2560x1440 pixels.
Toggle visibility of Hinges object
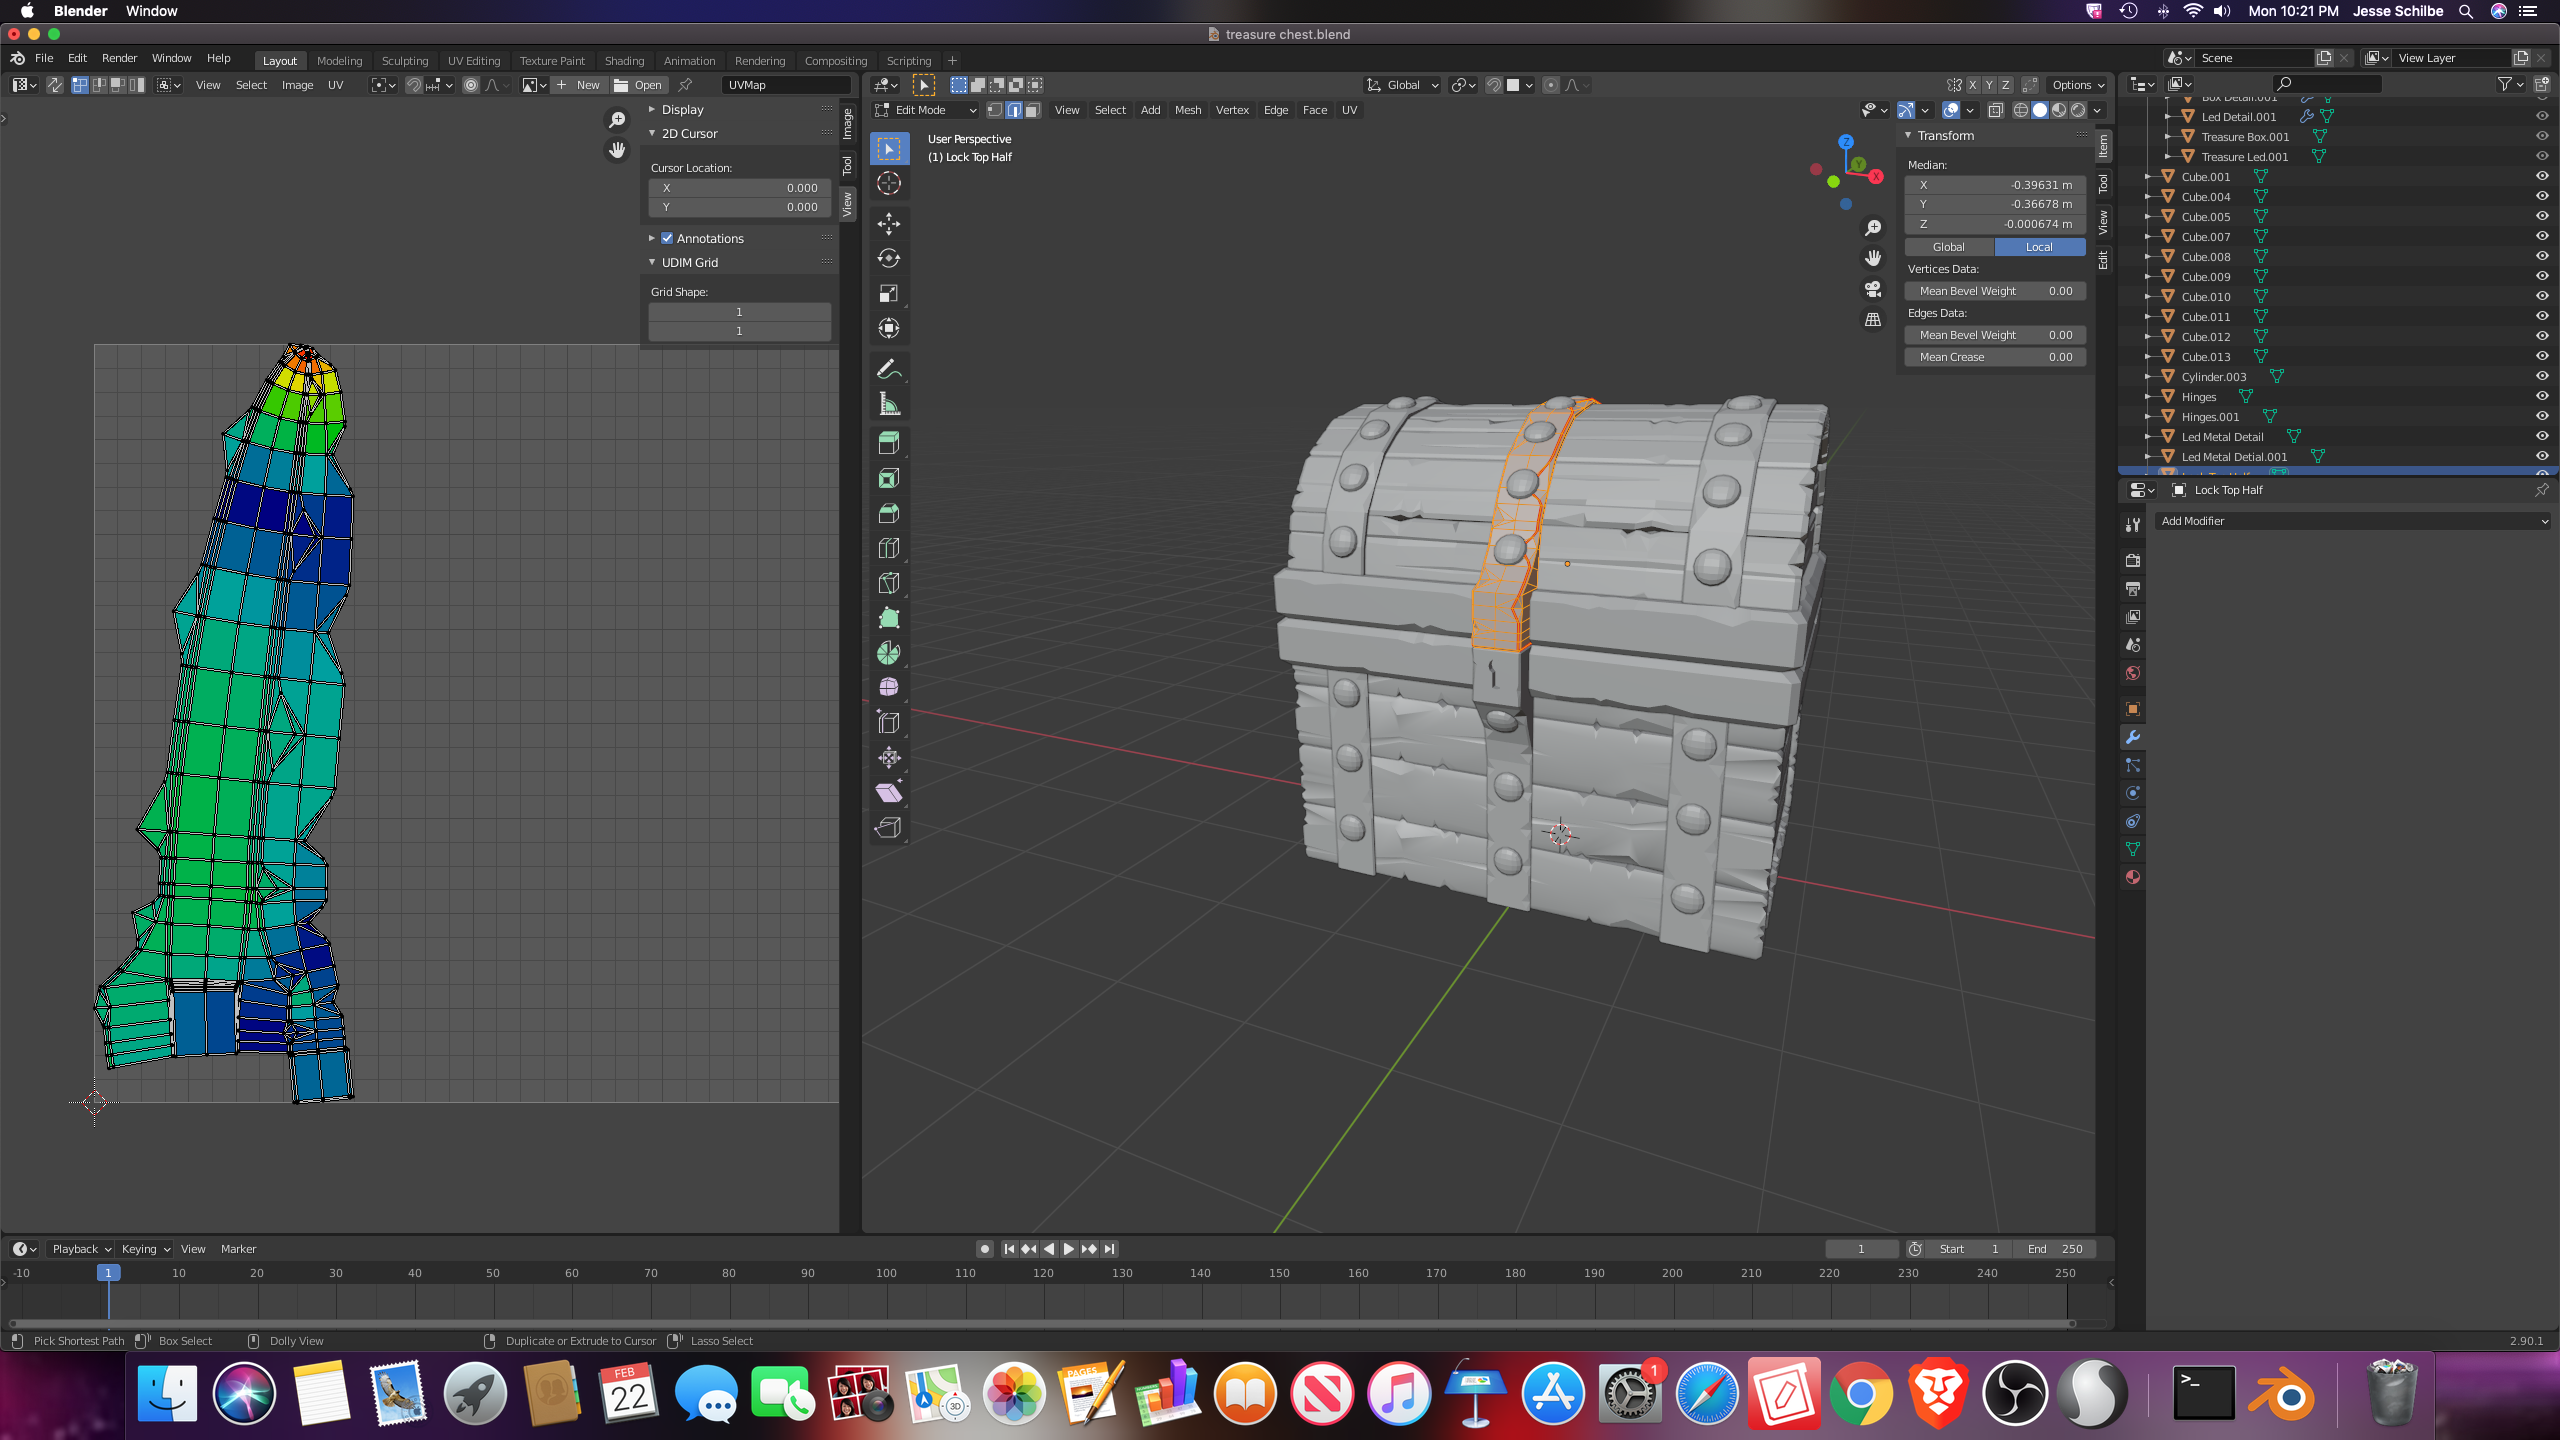(2541, 396)
